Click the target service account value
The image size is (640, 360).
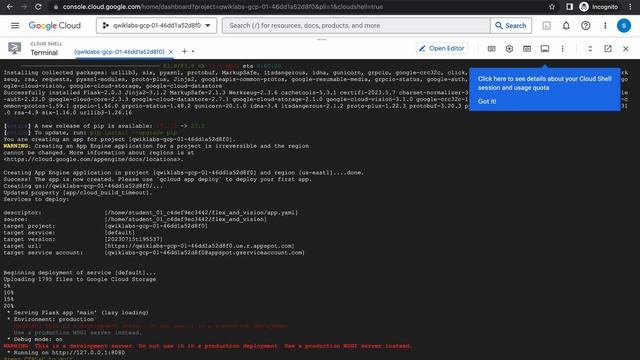pos(204,253)
